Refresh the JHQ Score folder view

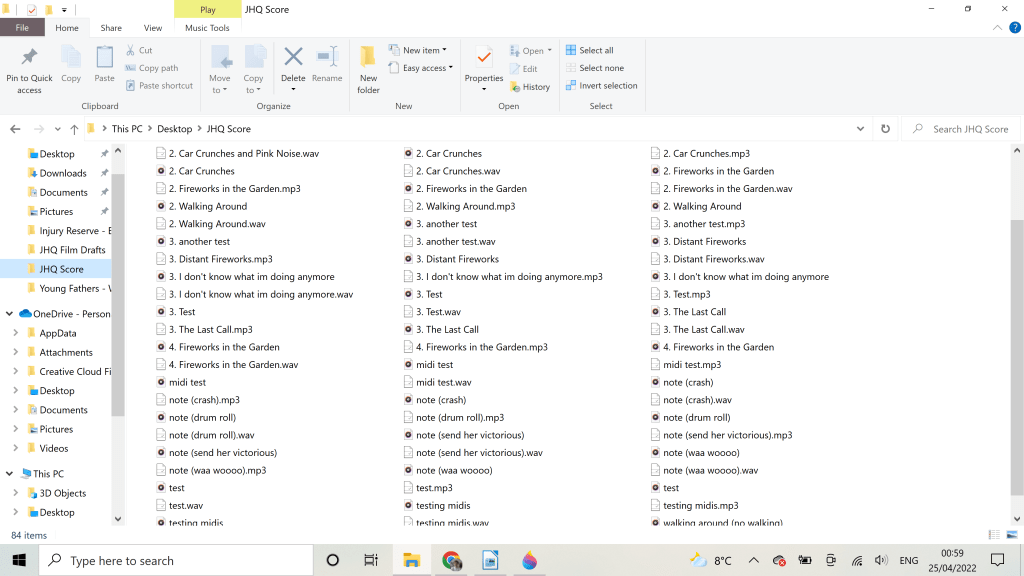pos(885,129)
